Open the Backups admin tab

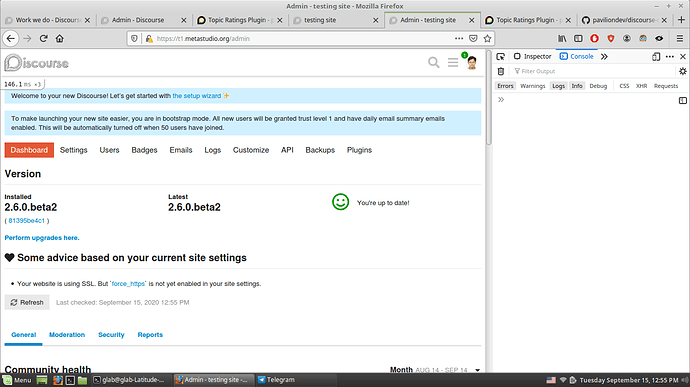[320, 150]
